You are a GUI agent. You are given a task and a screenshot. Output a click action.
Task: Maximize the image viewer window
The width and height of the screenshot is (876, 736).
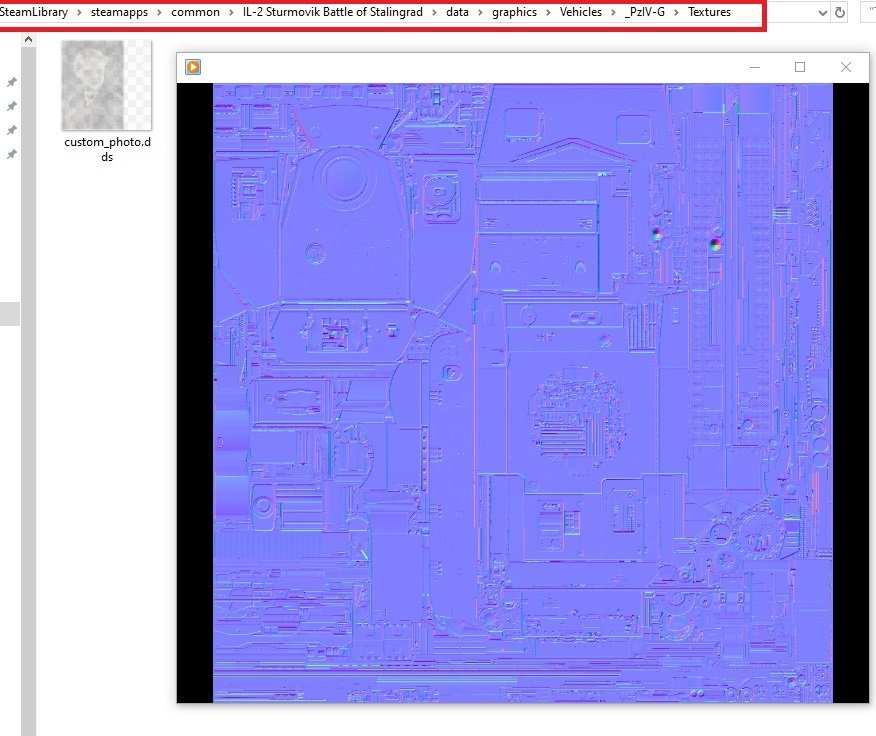[800, 67]
